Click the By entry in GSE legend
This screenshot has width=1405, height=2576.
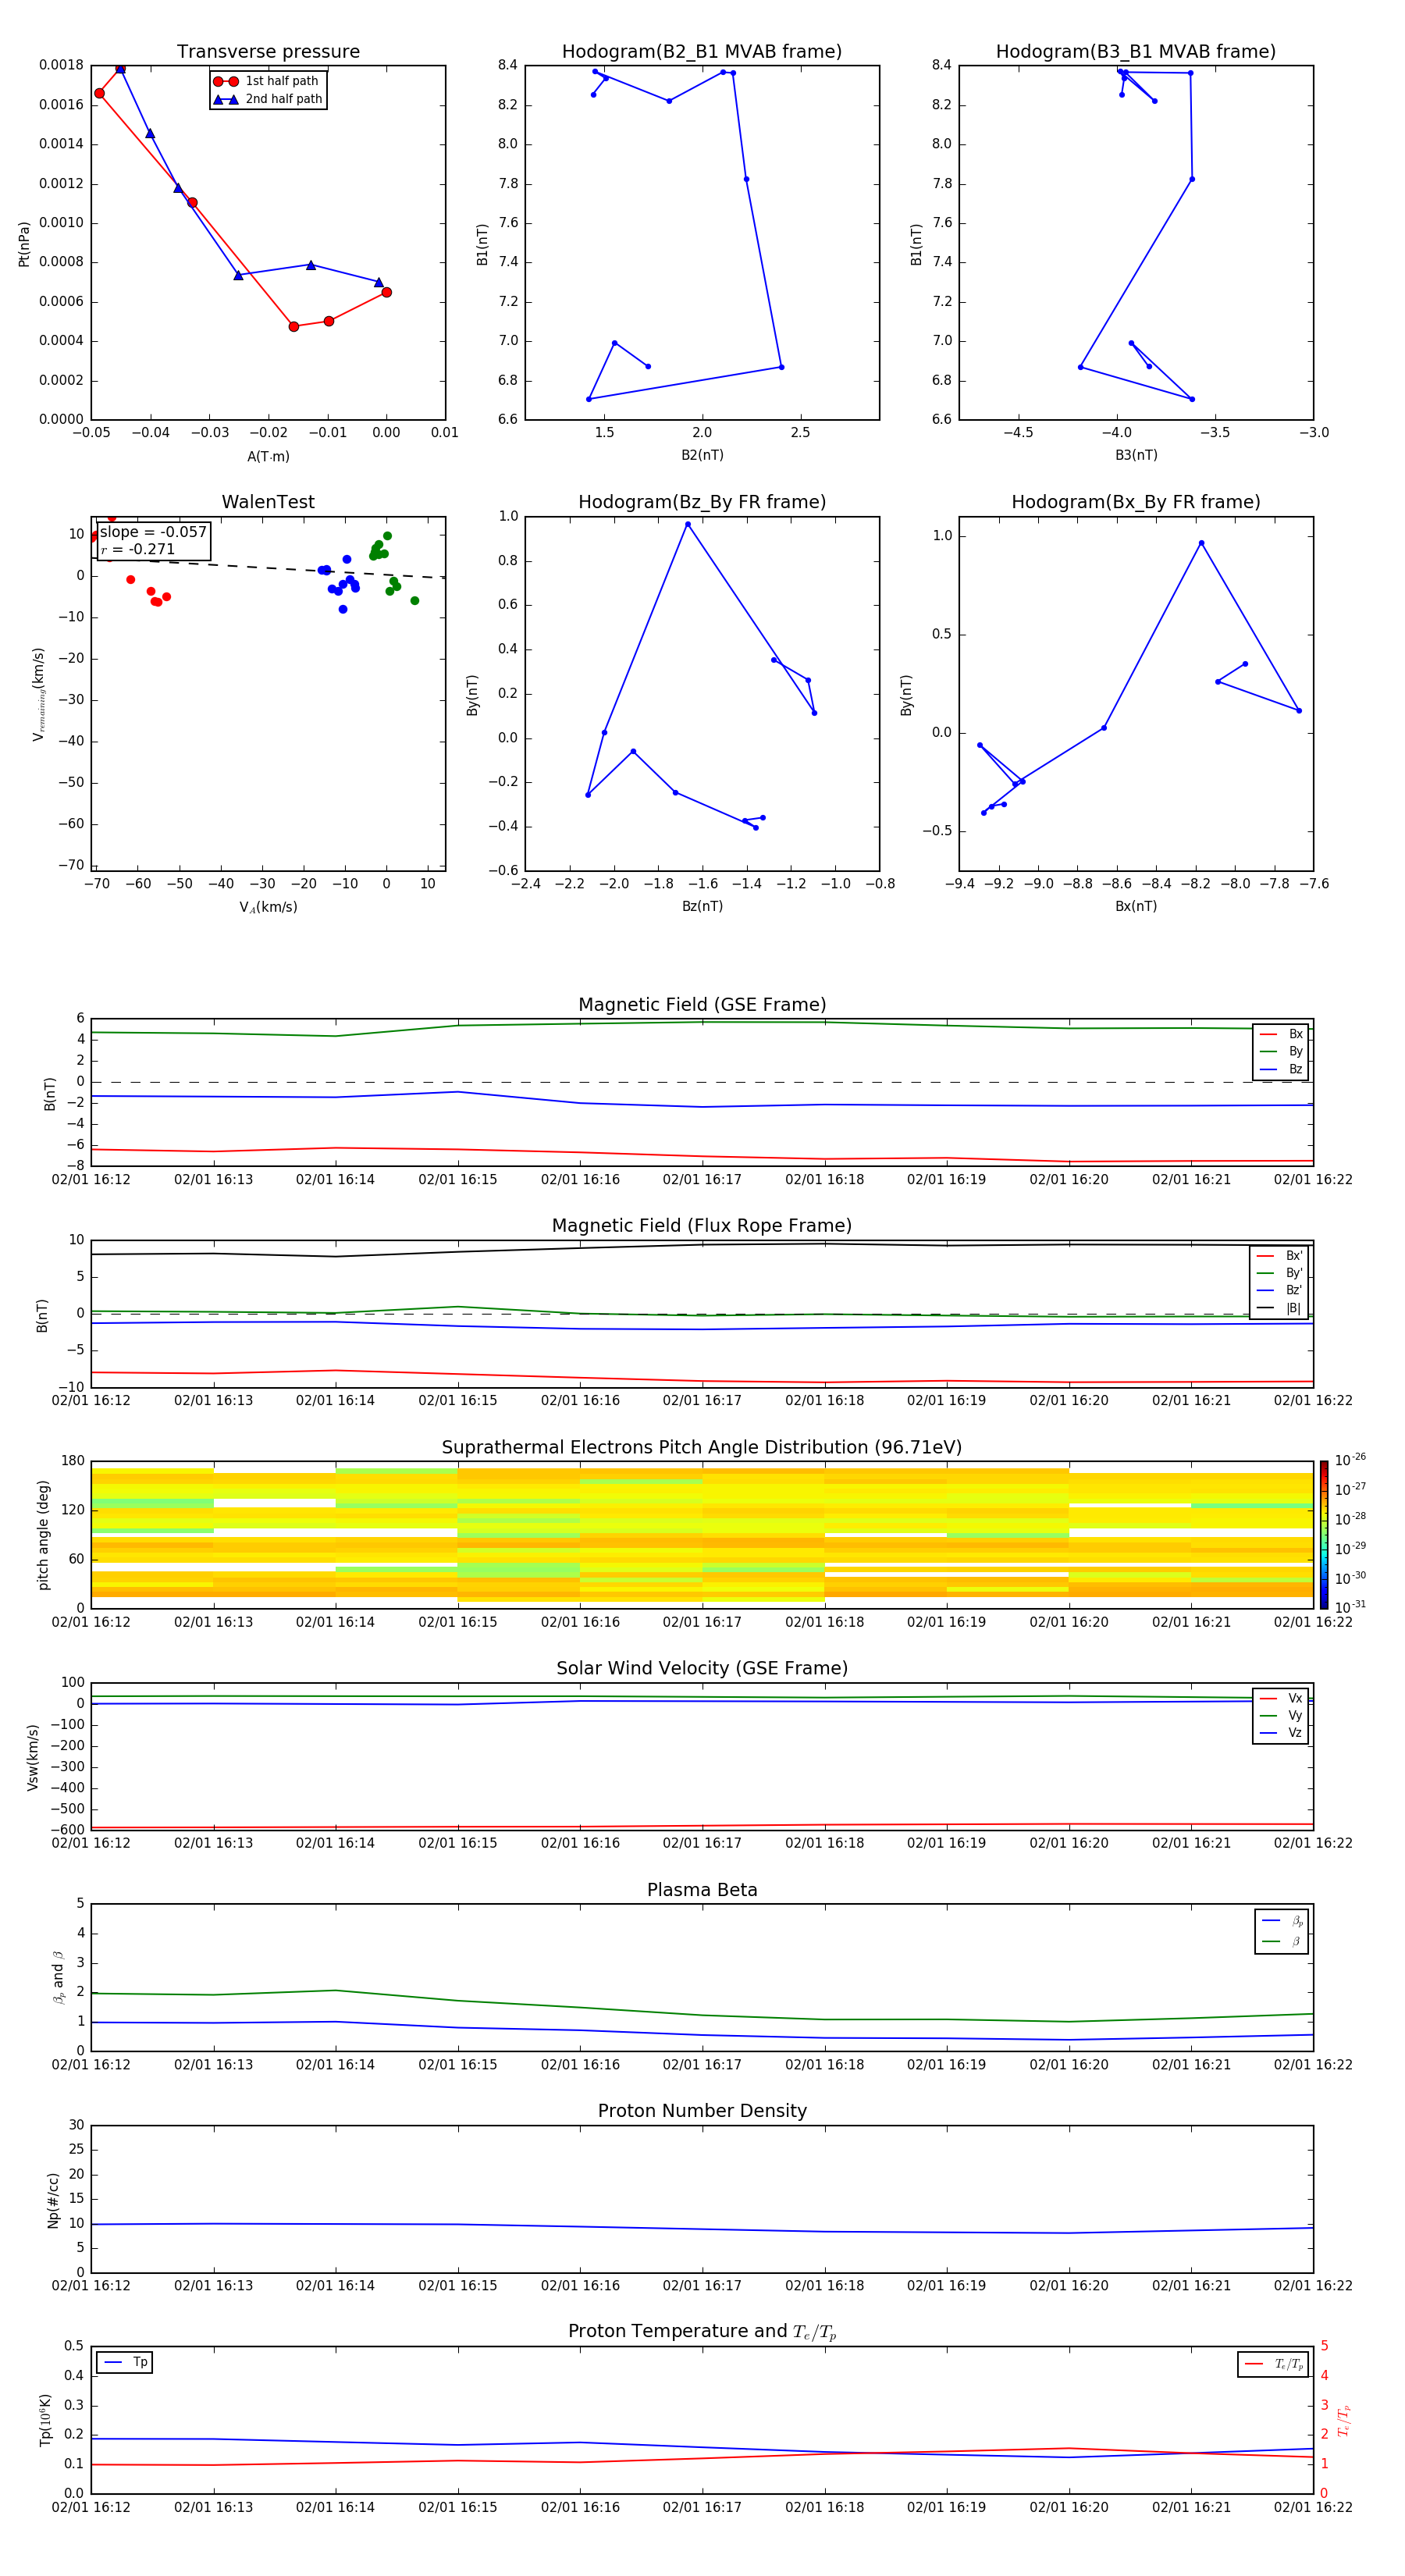click(1281, 1051)
